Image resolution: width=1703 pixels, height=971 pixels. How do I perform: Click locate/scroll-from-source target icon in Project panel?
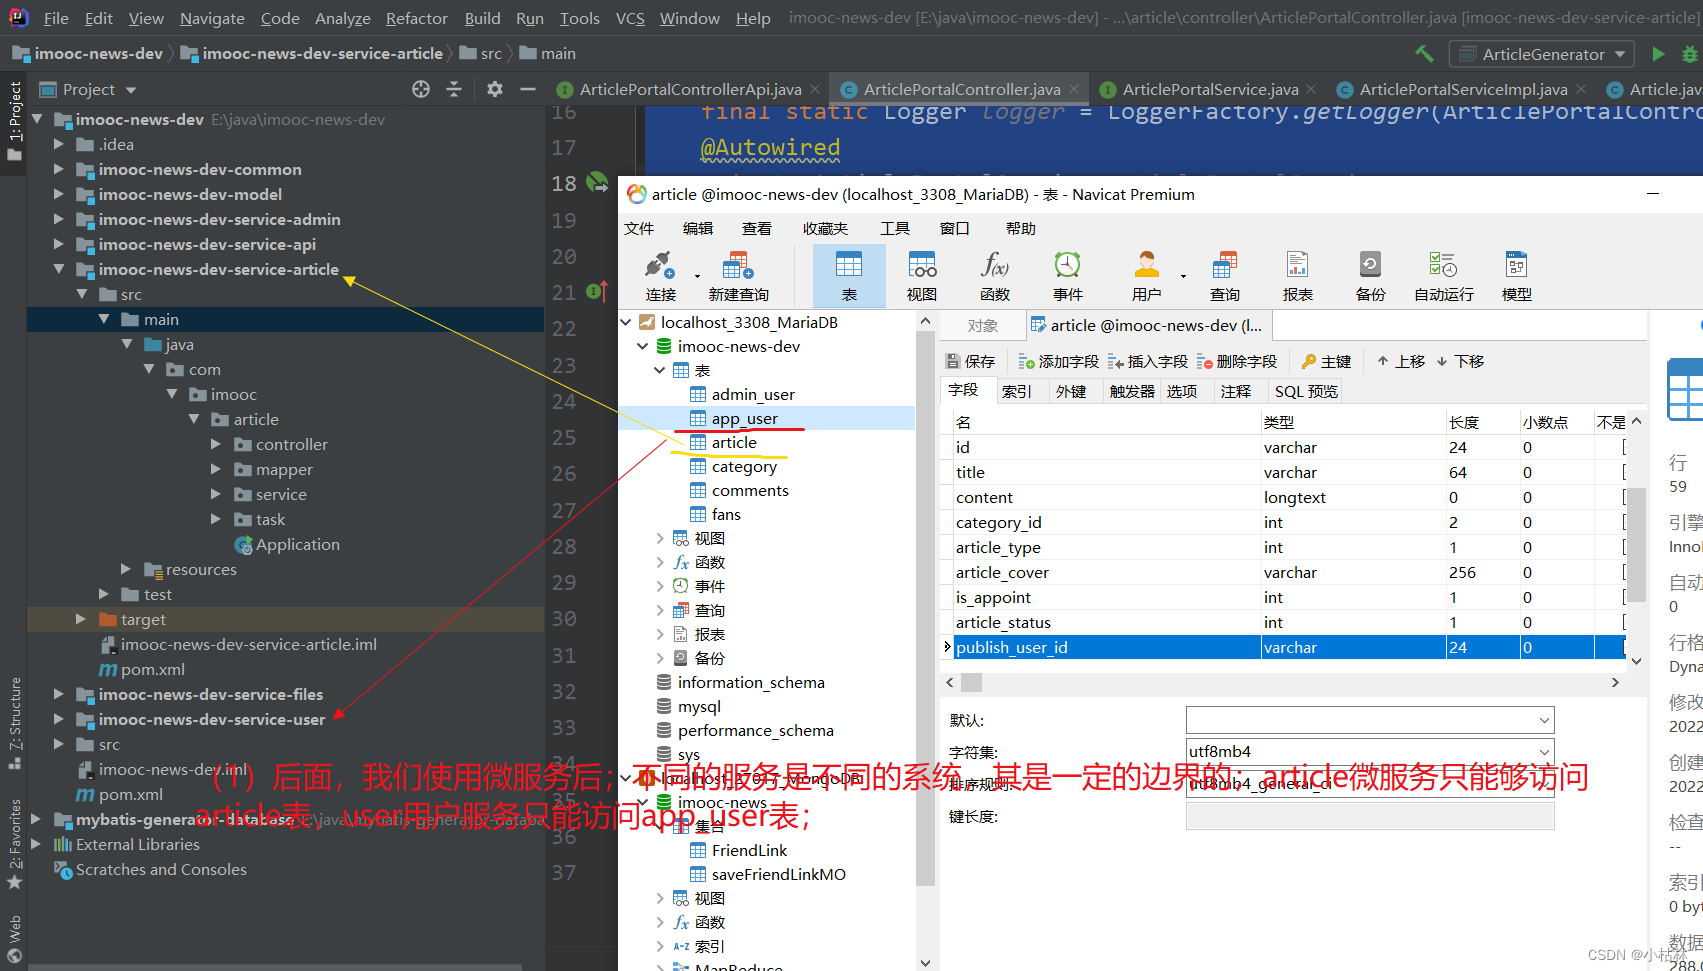click(x=421, y=89)
